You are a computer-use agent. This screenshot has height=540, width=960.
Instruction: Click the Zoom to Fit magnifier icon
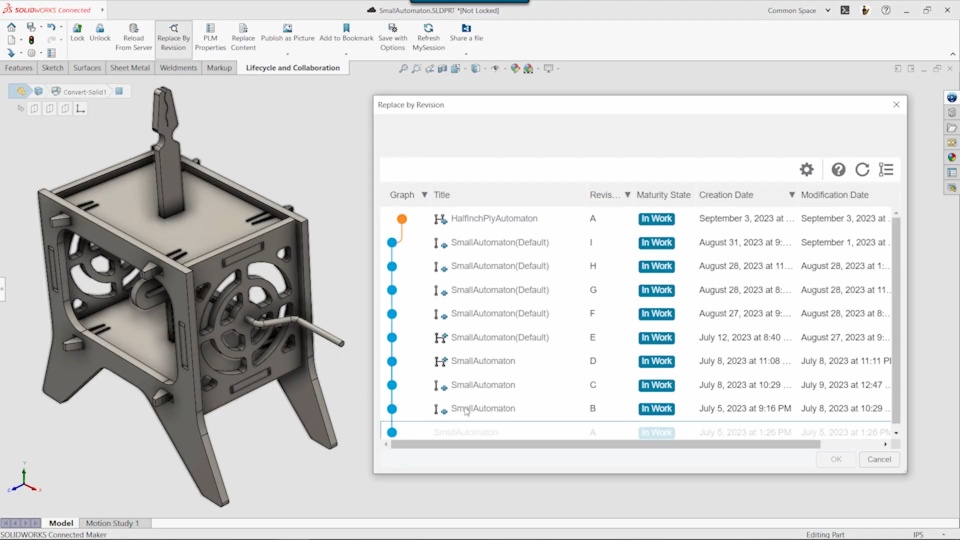click(x=403, y=69)
